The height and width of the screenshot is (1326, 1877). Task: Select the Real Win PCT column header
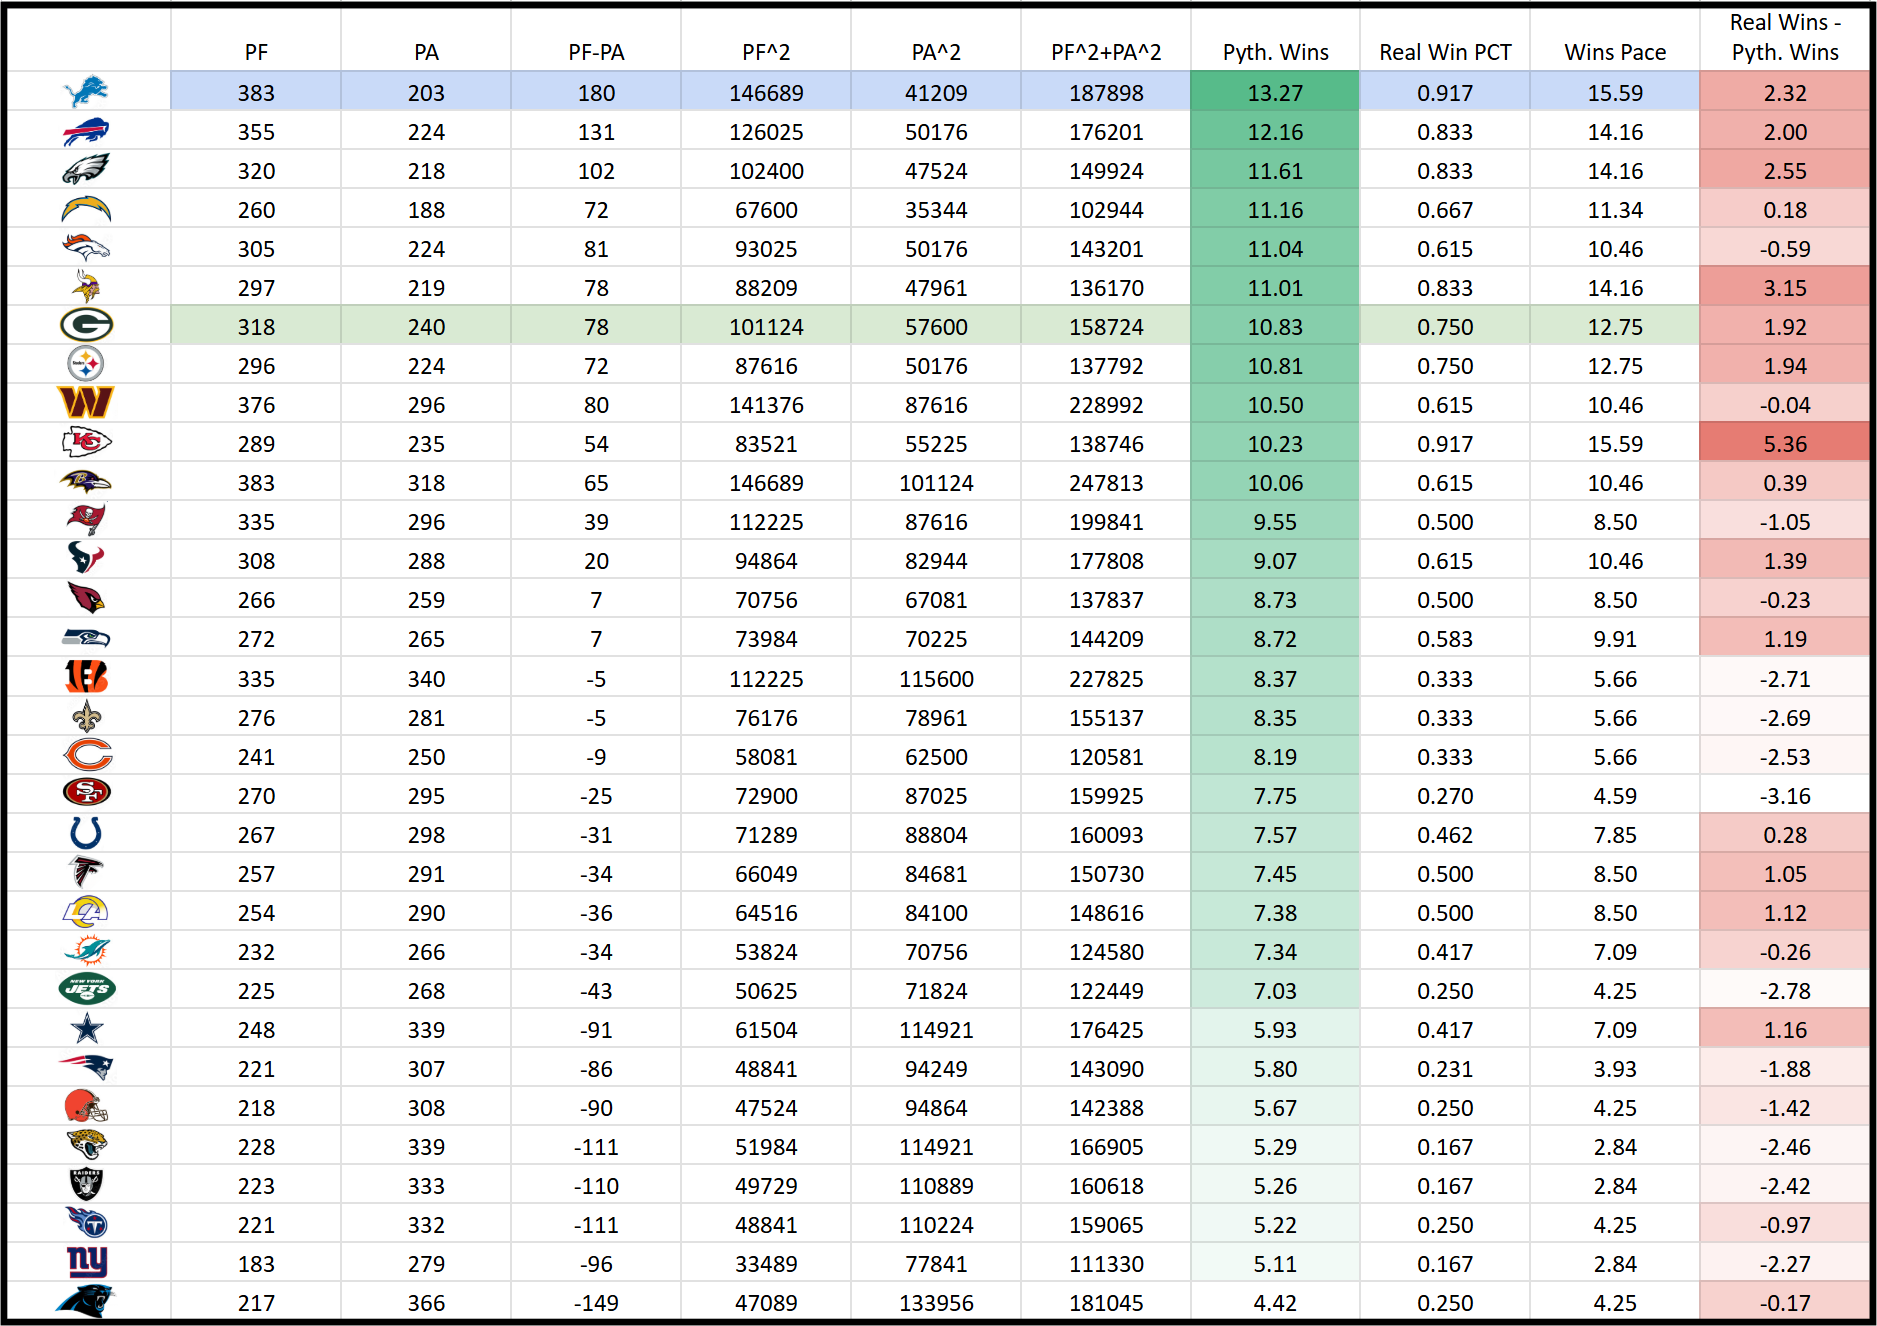click(x=1445, y=52)
